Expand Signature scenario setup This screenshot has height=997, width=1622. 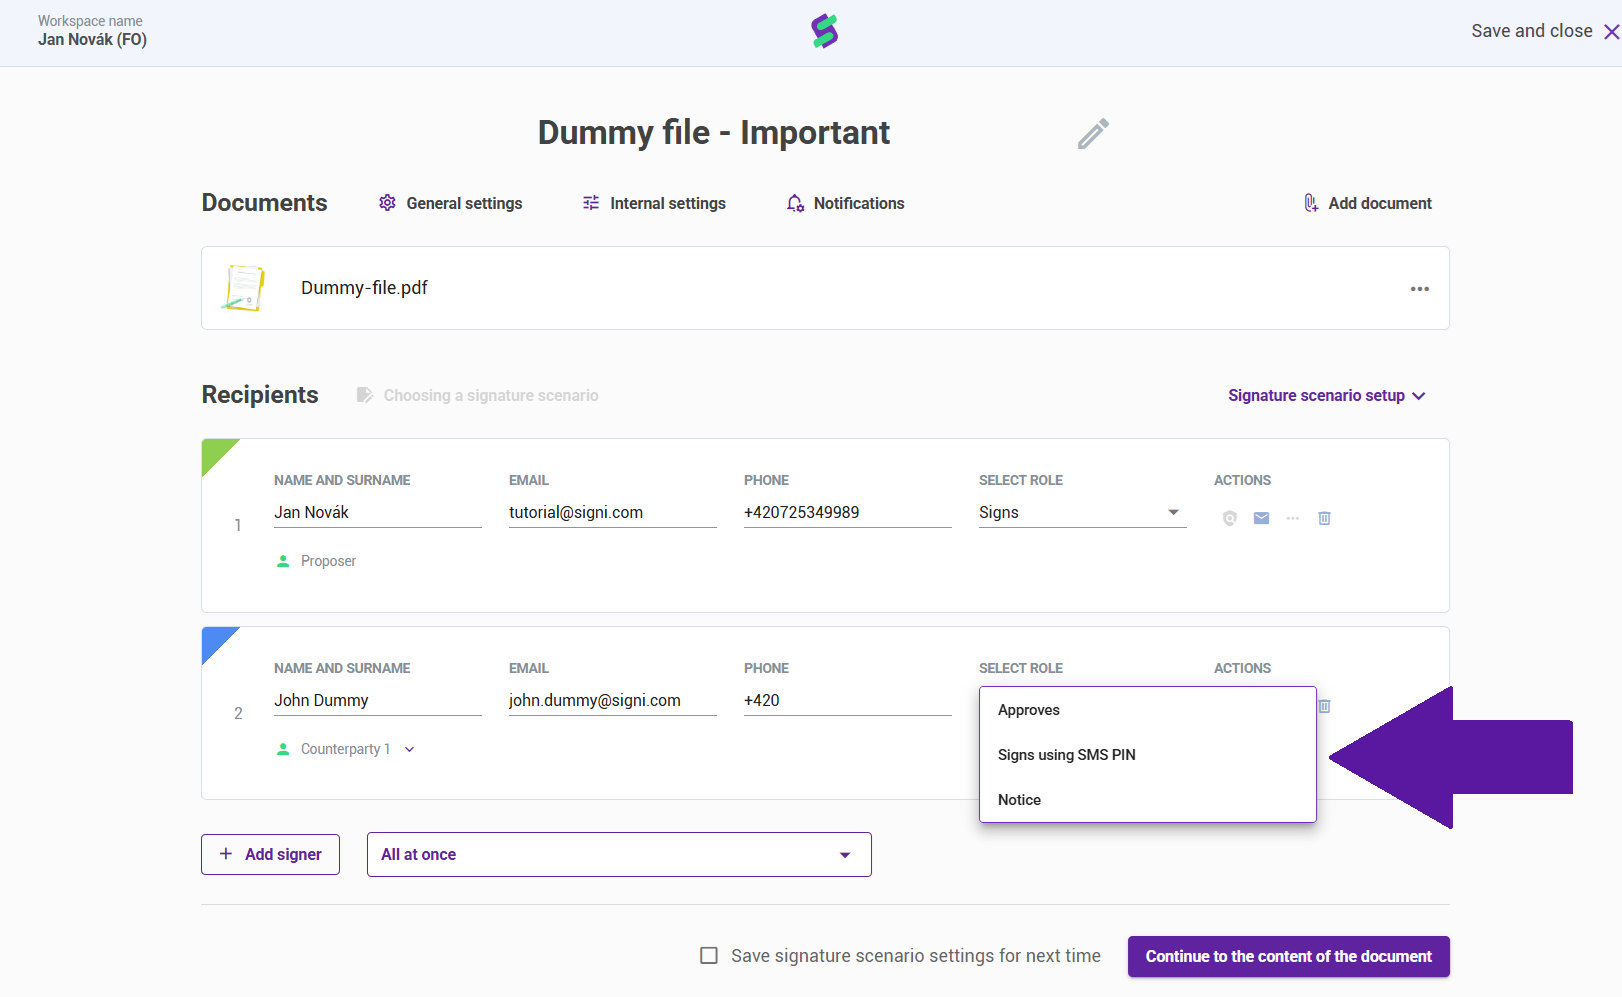point(1326,396)
